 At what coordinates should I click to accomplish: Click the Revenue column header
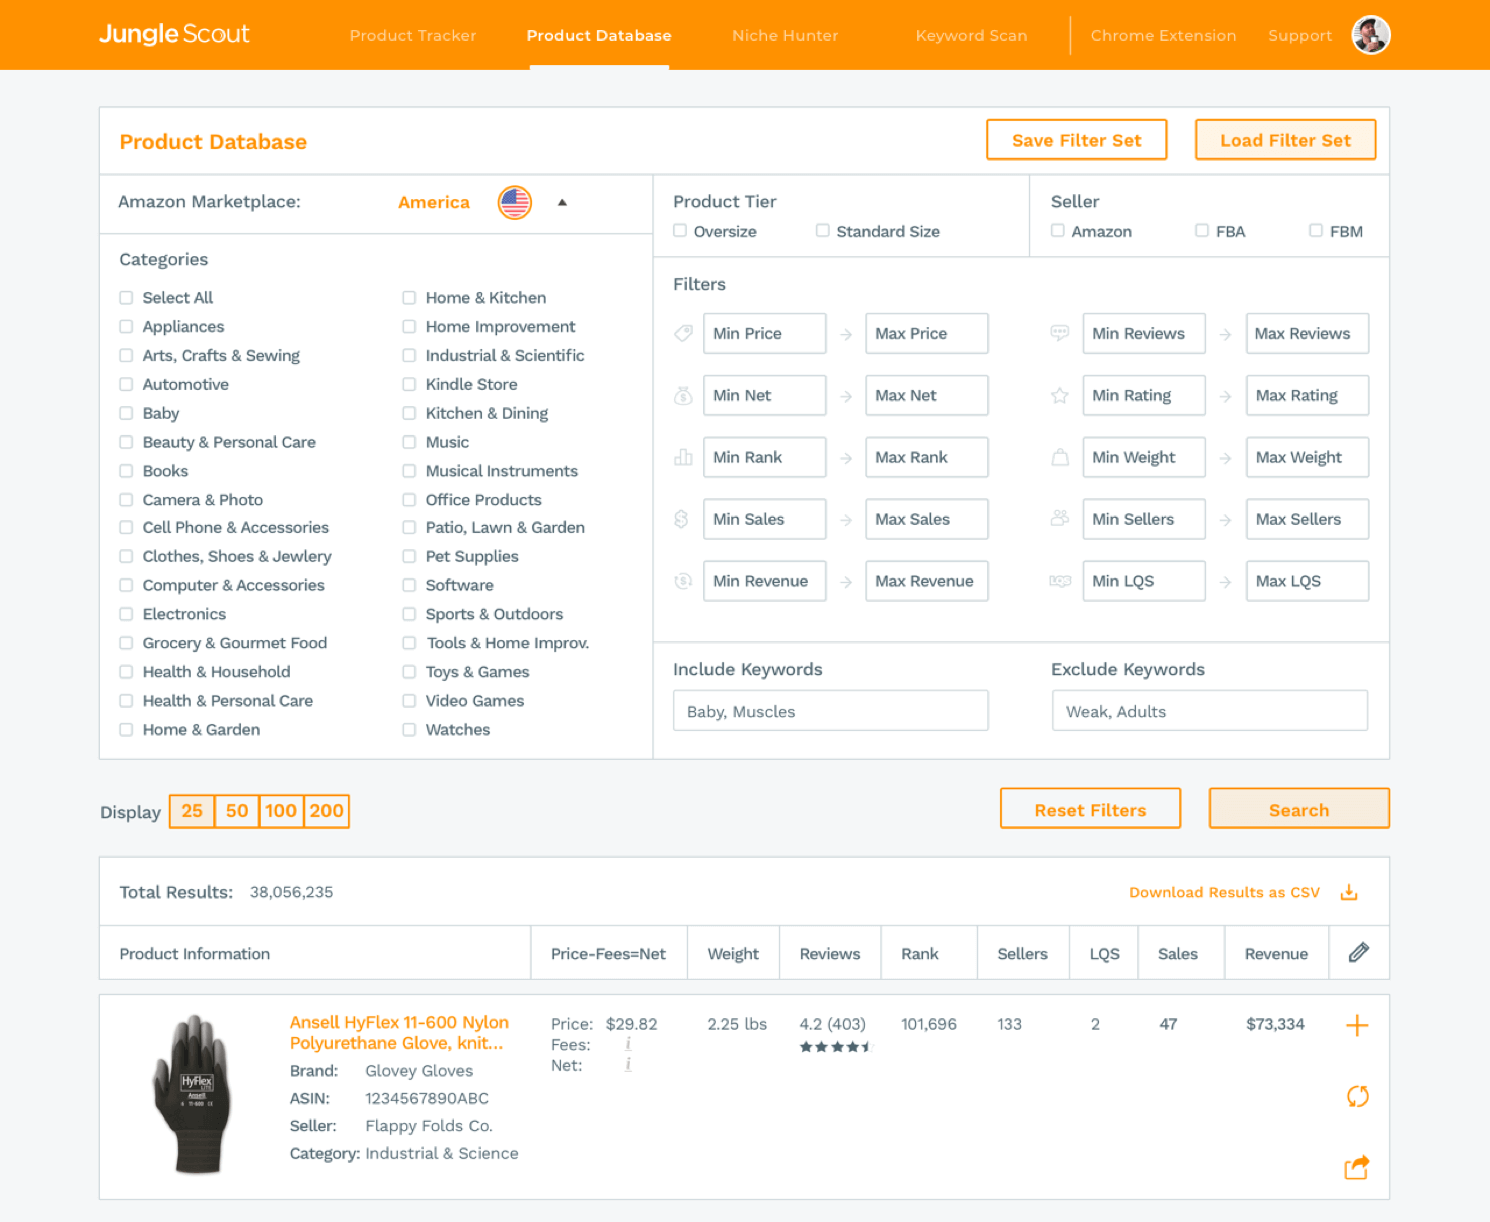tap(1276, 954)
